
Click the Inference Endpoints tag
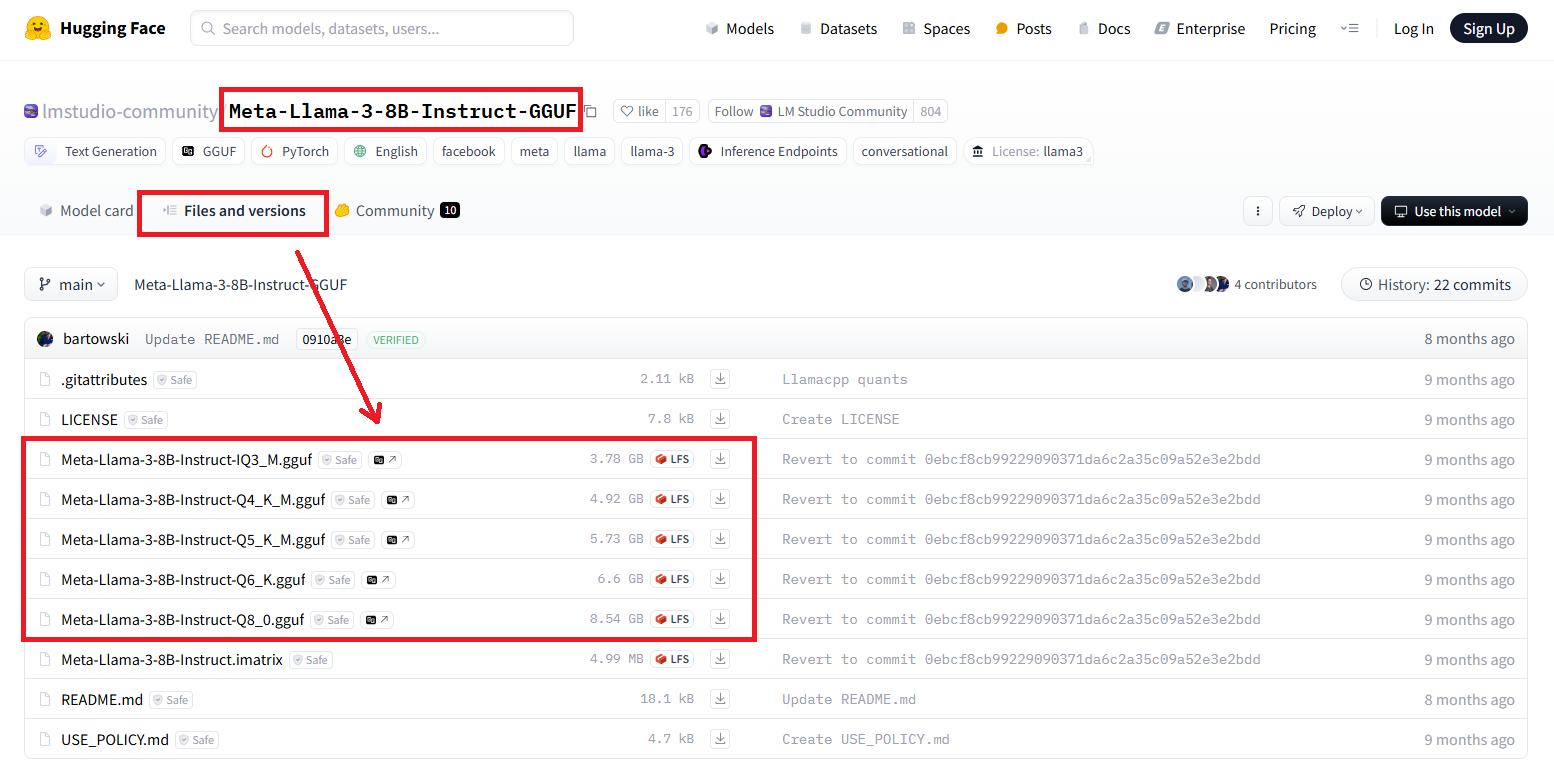click(x=768, y=151)
